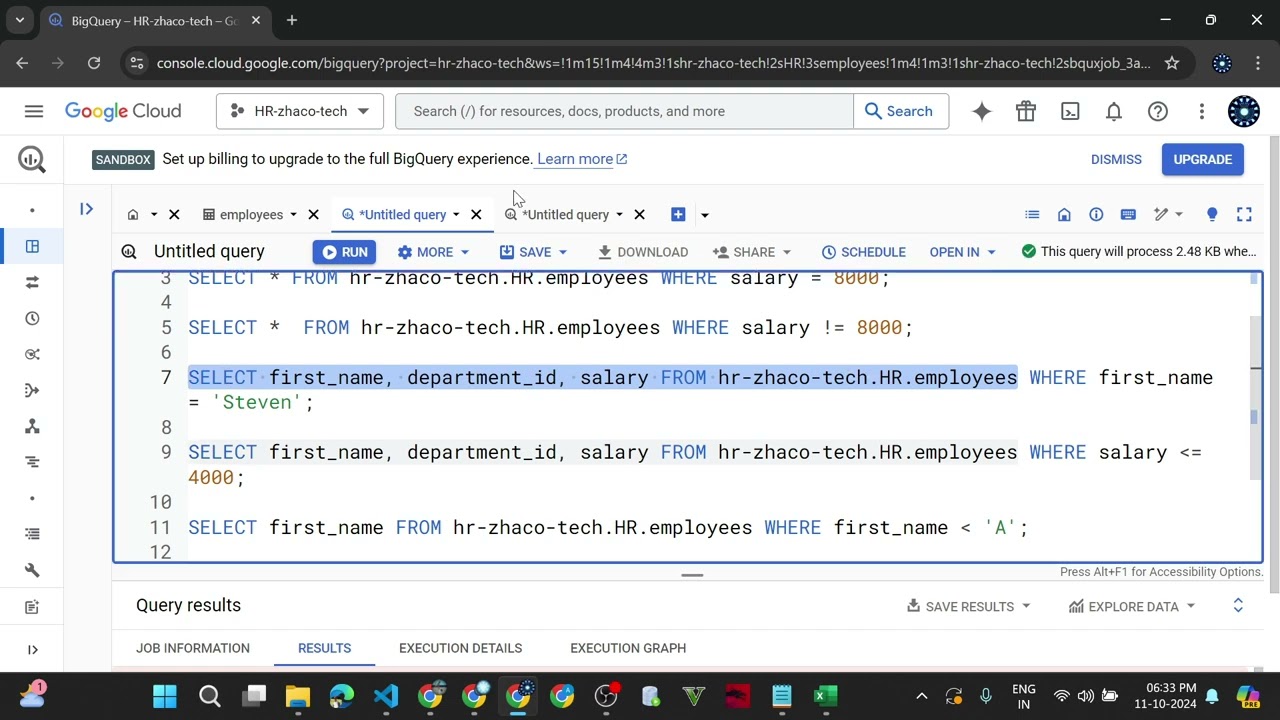
Task: Run the selected query
Action: [342, 252]
